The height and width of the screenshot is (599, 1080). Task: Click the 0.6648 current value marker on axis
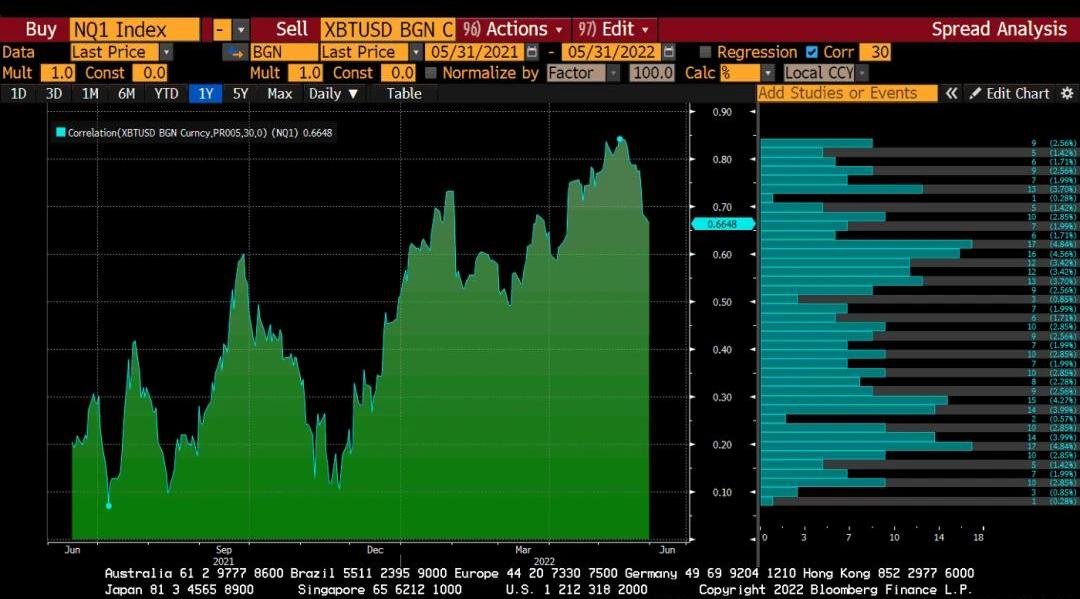(720, 224)
